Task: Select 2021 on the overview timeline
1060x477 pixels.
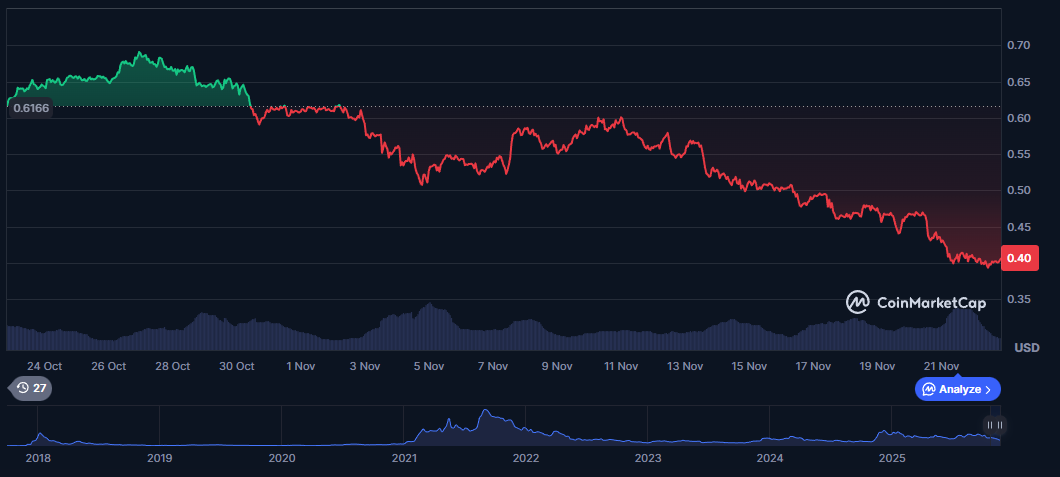Action: pyautogui.click(x=404, y=458)
